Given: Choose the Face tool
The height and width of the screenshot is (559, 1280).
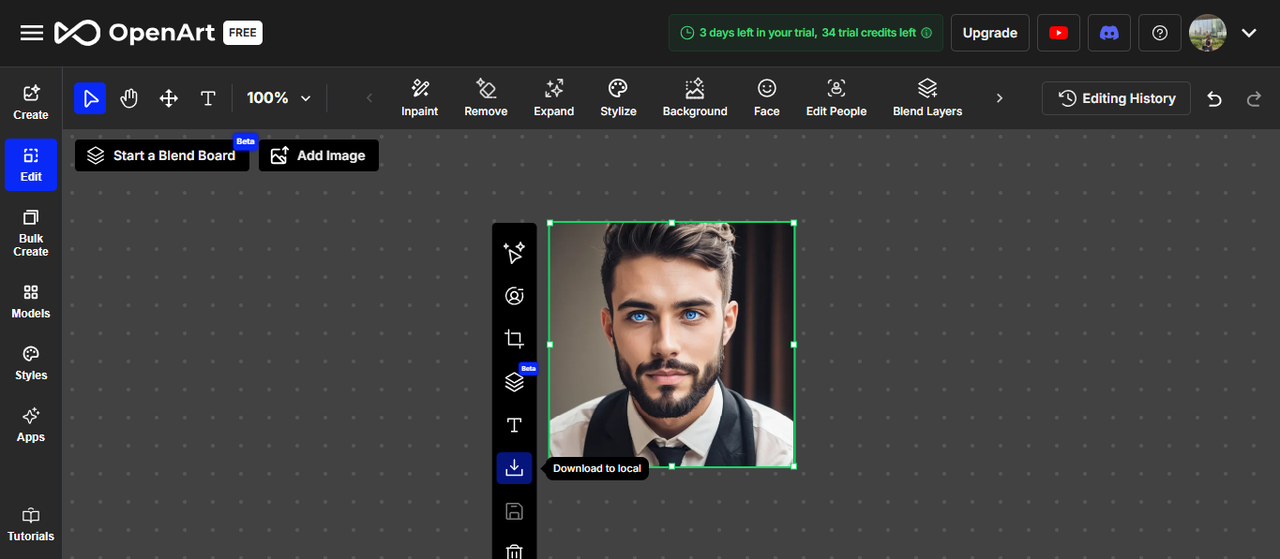Looking at the screenshot, I should pyautogui.click(x=767, y=98).
